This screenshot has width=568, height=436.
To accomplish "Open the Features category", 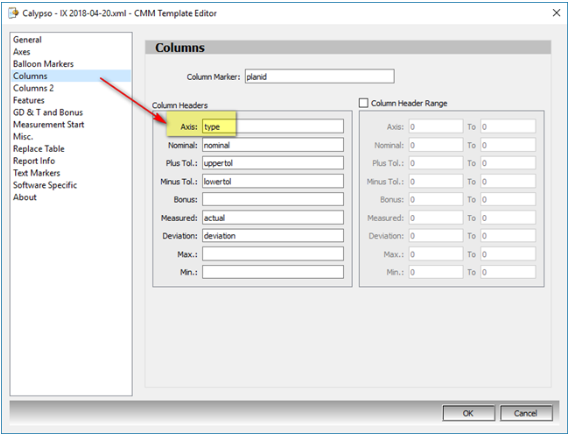I will 29,100.
